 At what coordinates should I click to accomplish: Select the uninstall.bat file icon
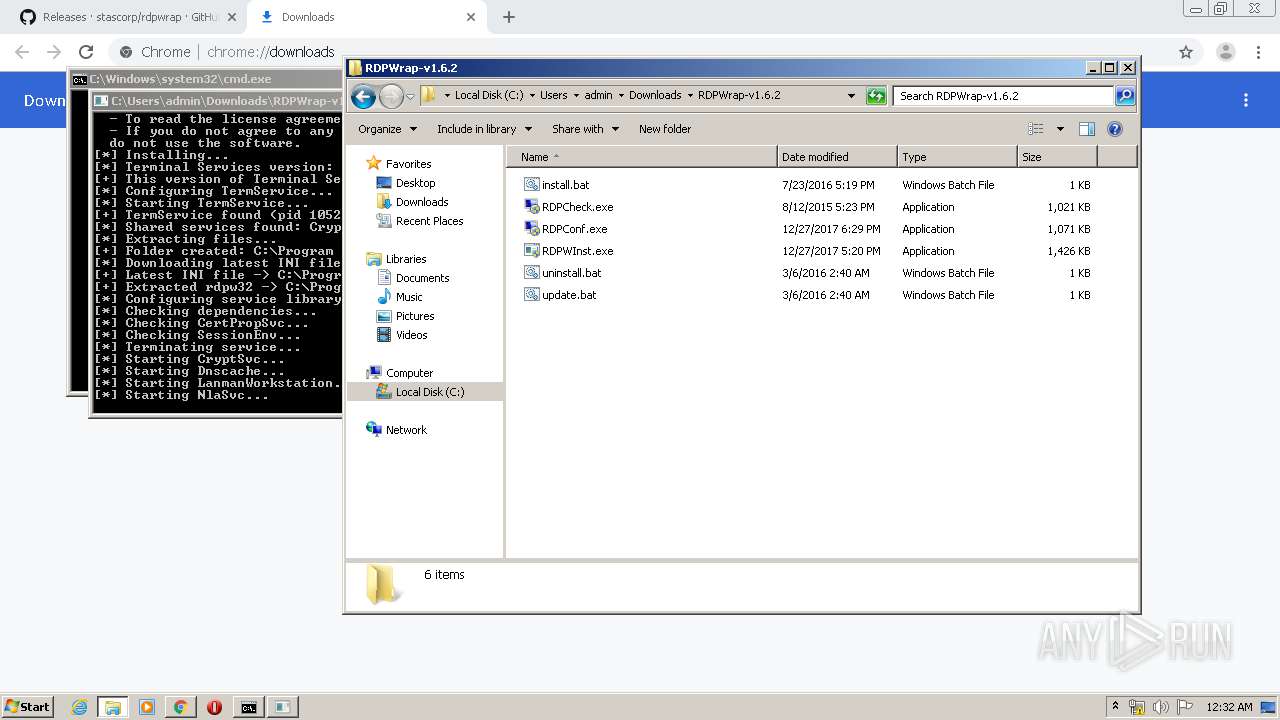point(532,273)
